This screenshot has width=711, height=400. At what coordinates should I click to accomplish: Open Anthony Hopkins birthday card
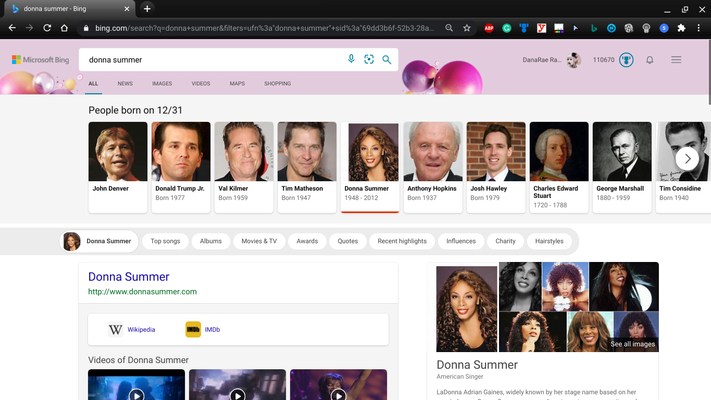pos(433,167)
